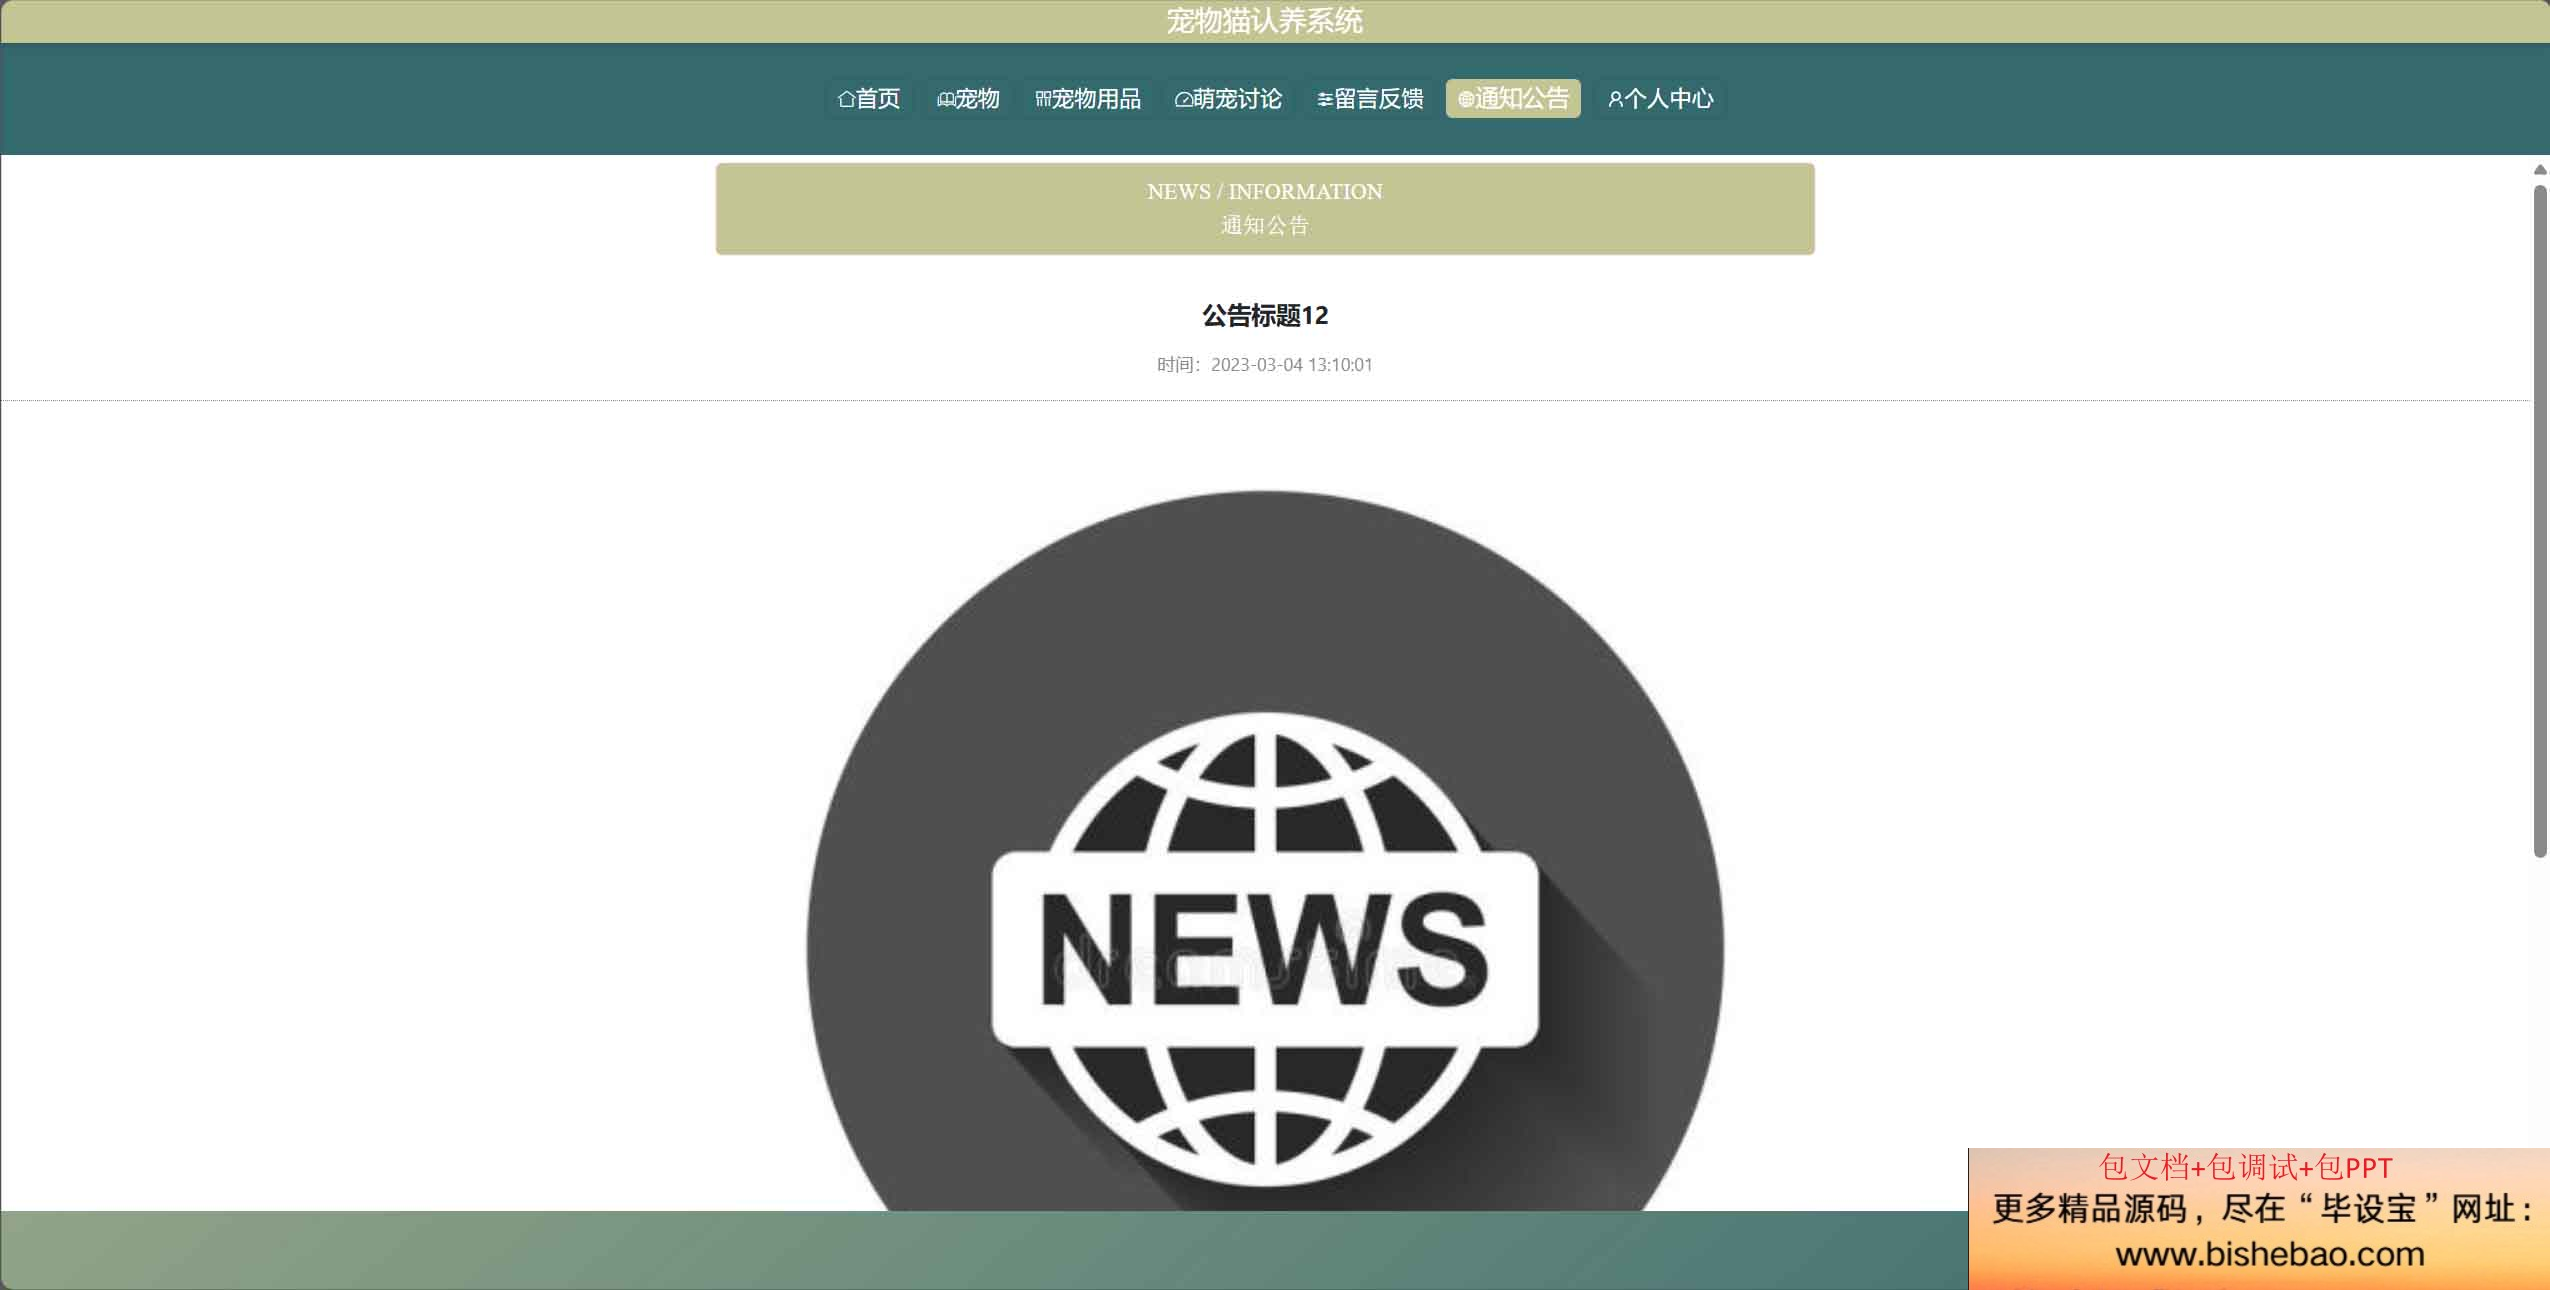Click the icon beside 留言反馈
Viewport: 2550px width, 1290px height.
coord(1325,99)
